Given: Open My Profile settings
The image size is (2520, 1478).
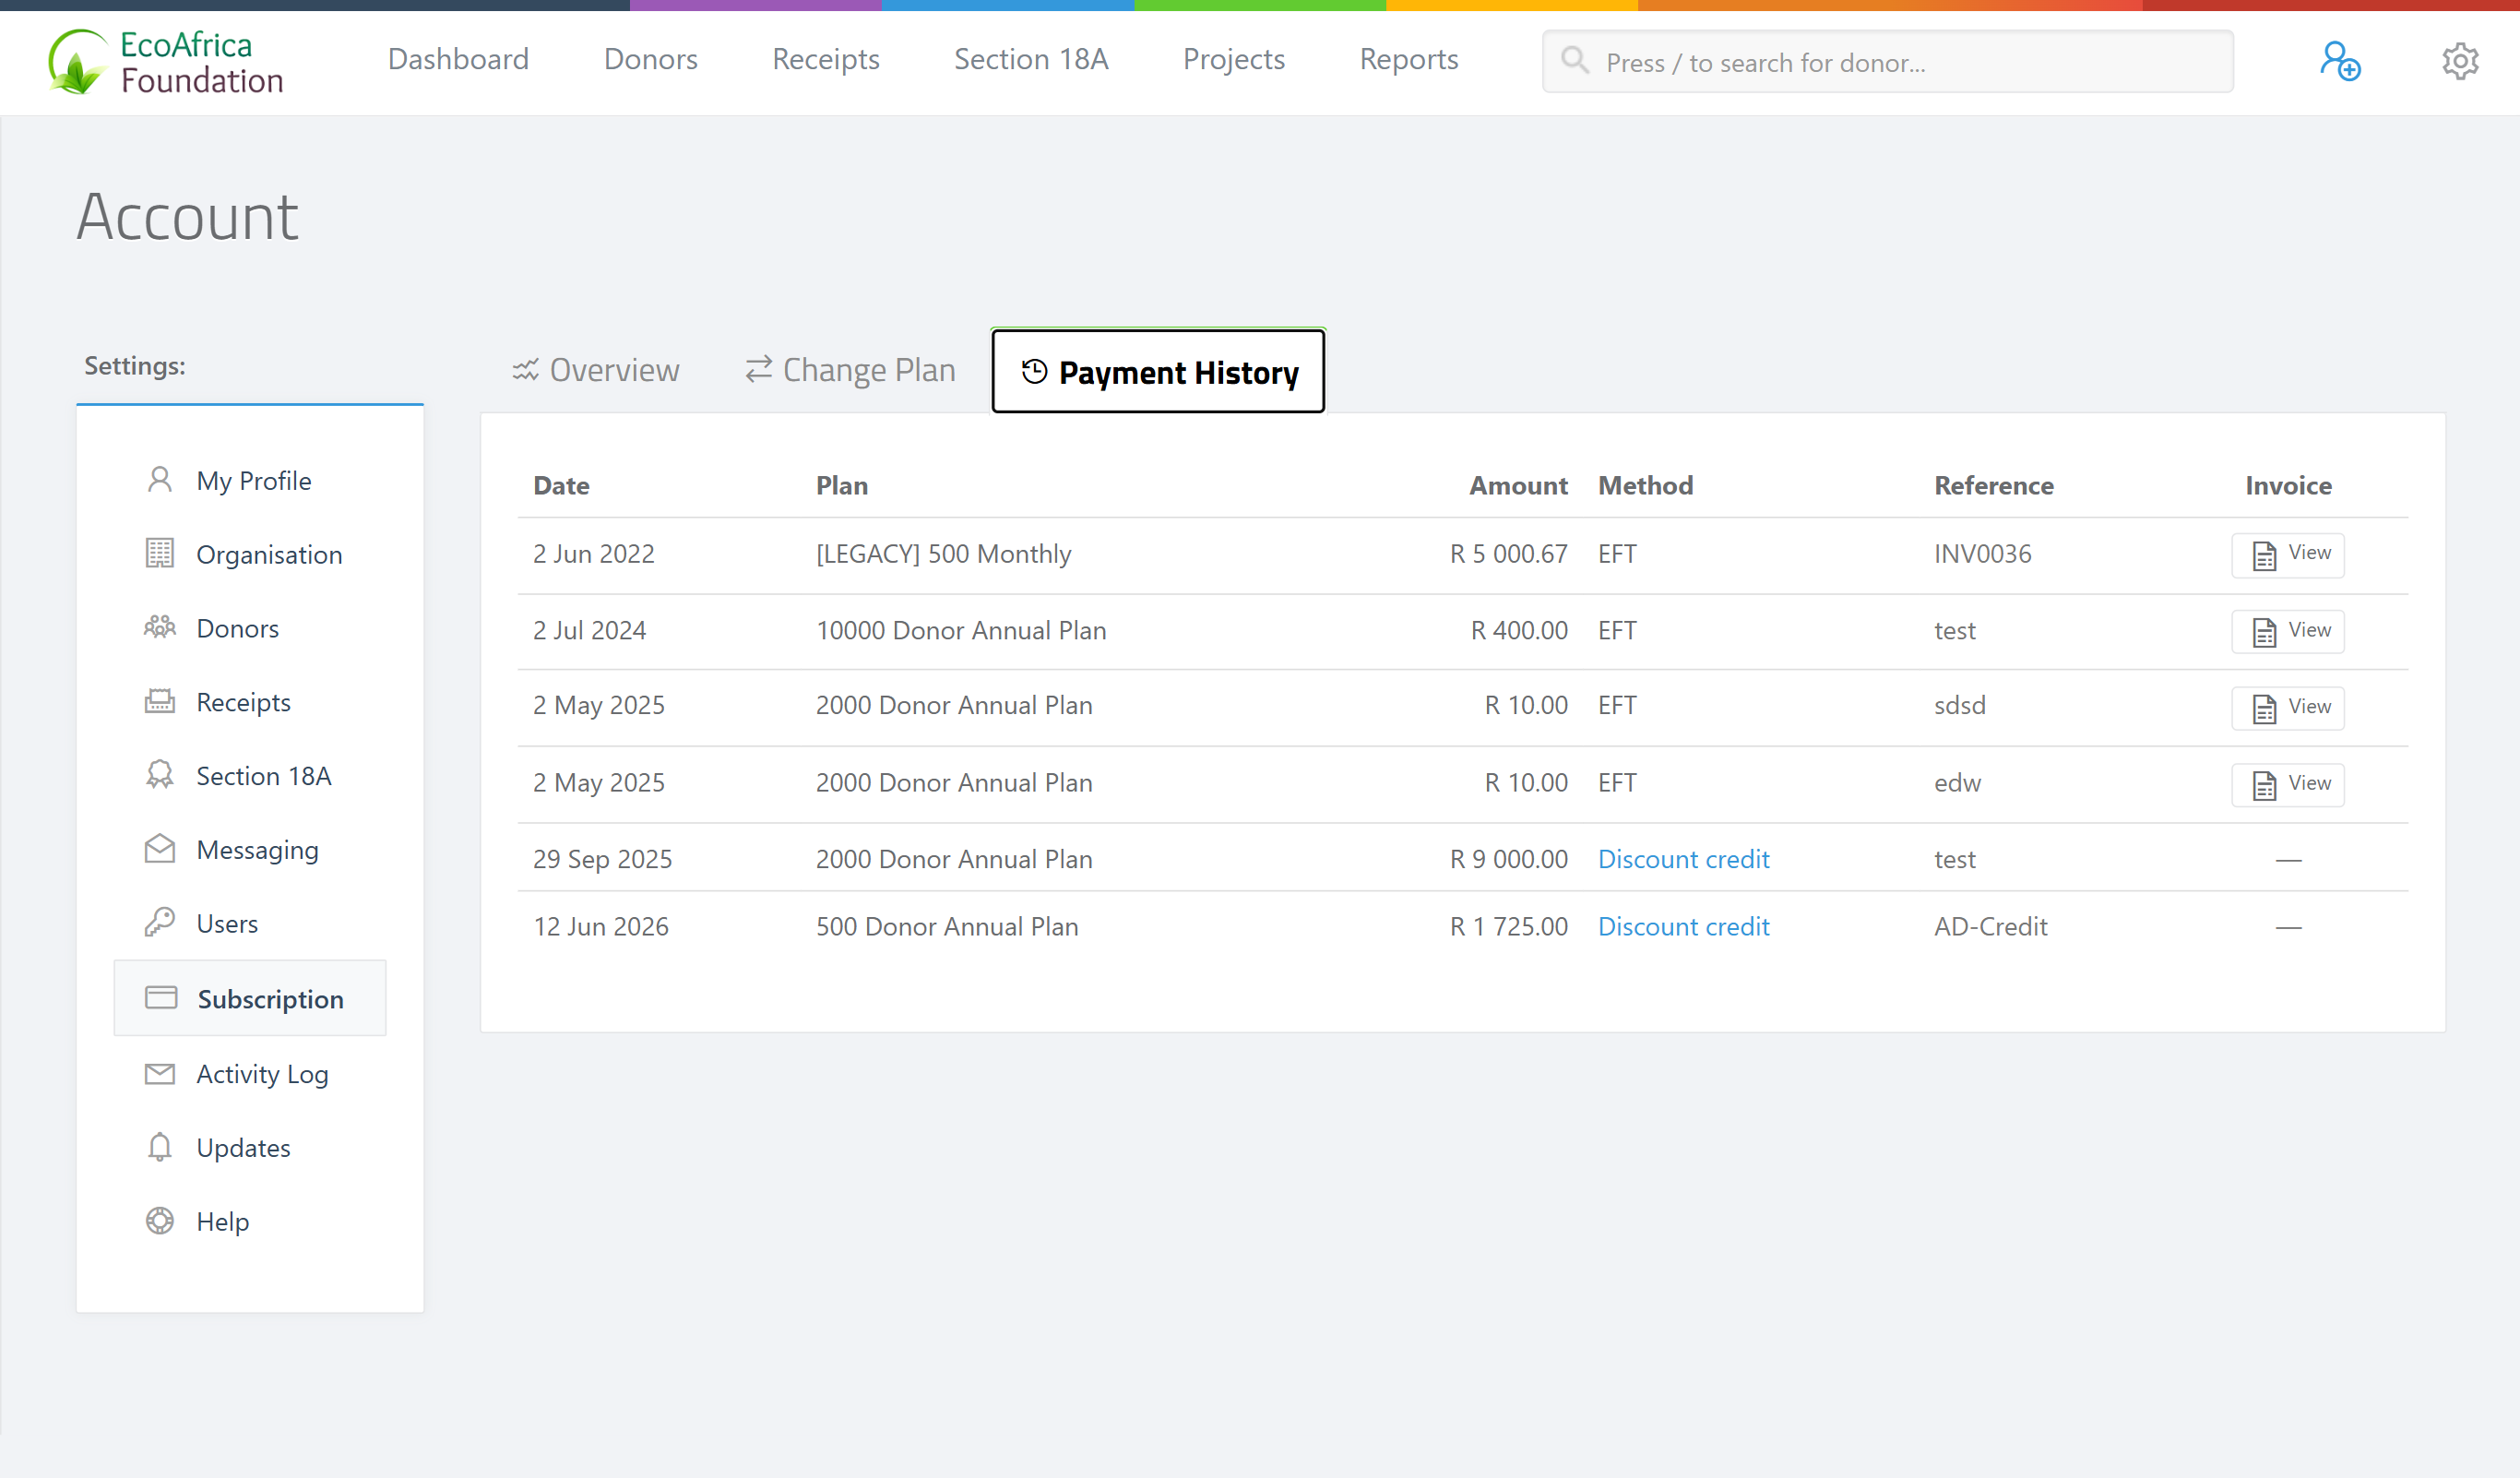Looking at the screenshot, I should coord(250,480).
